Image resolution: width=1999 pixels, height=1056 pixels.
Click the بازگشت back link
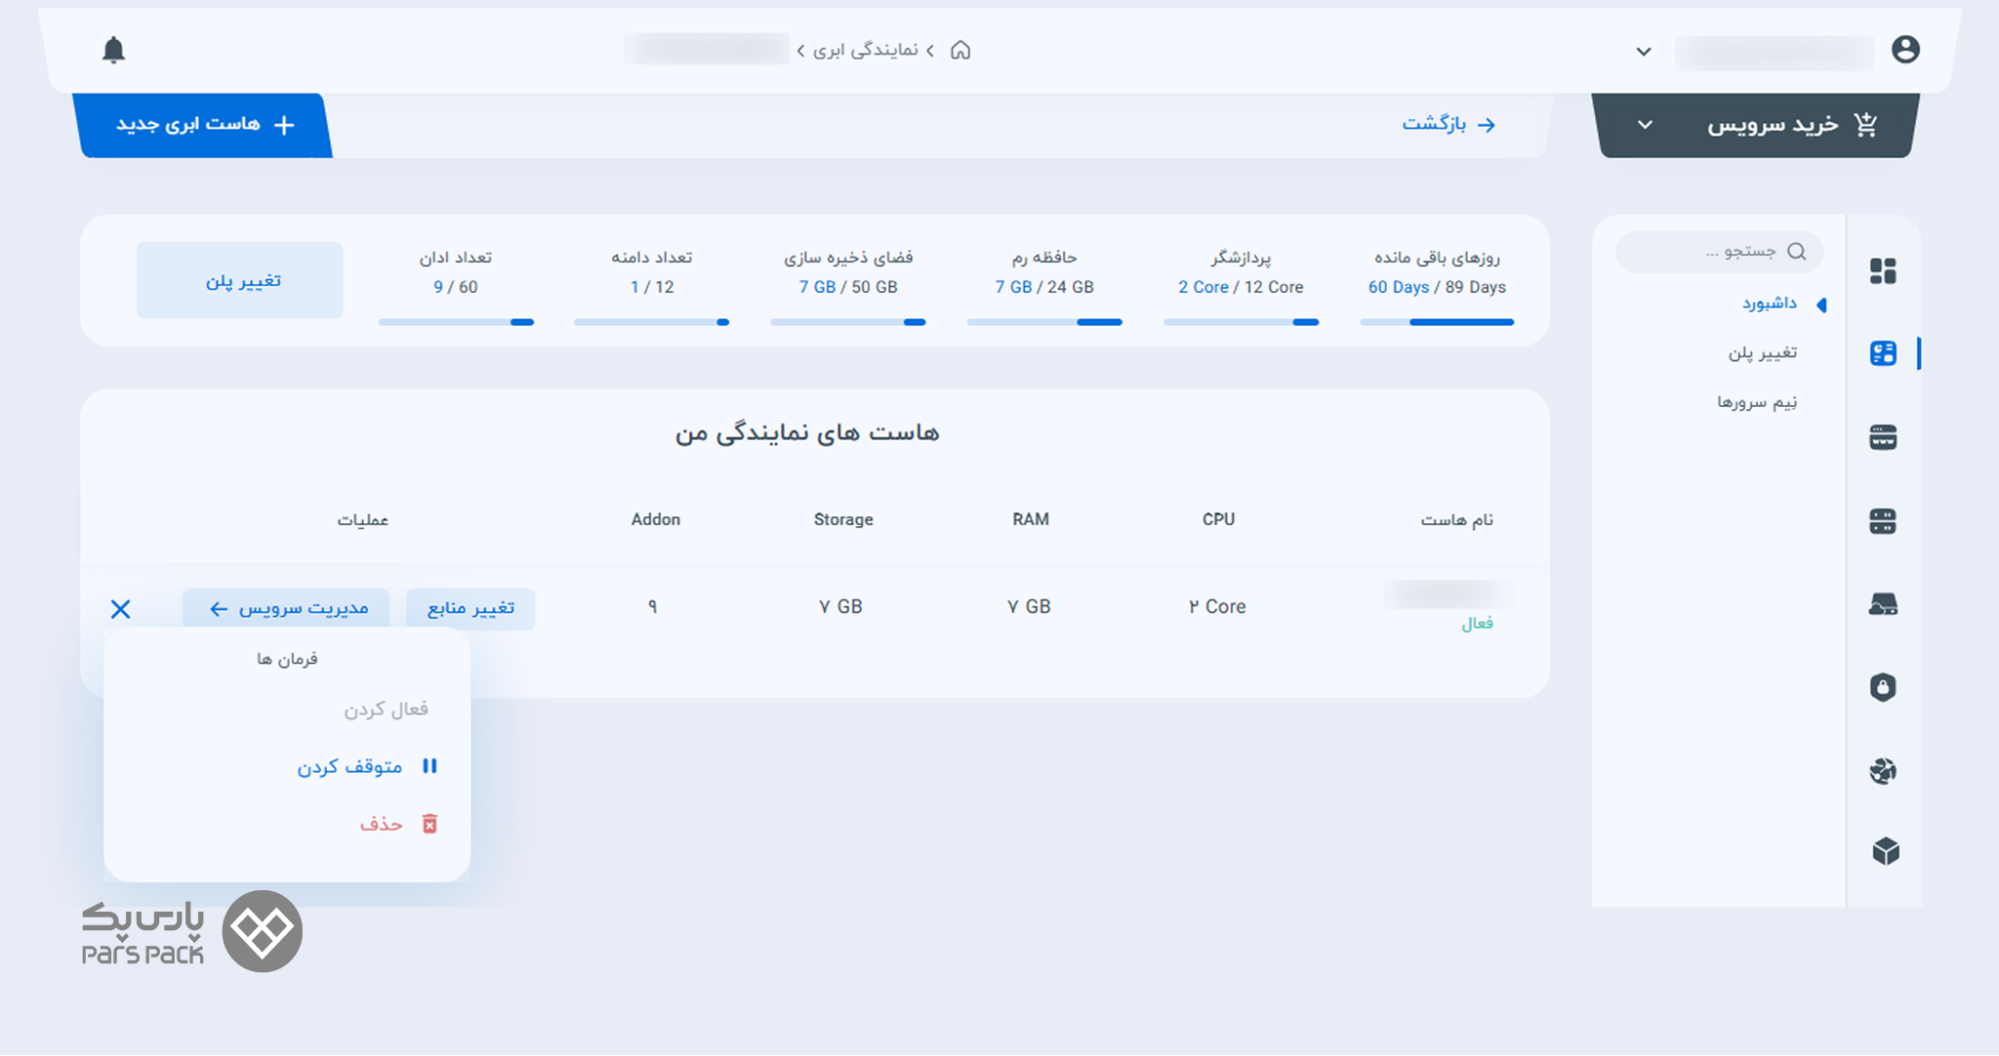coord(1448,125)
